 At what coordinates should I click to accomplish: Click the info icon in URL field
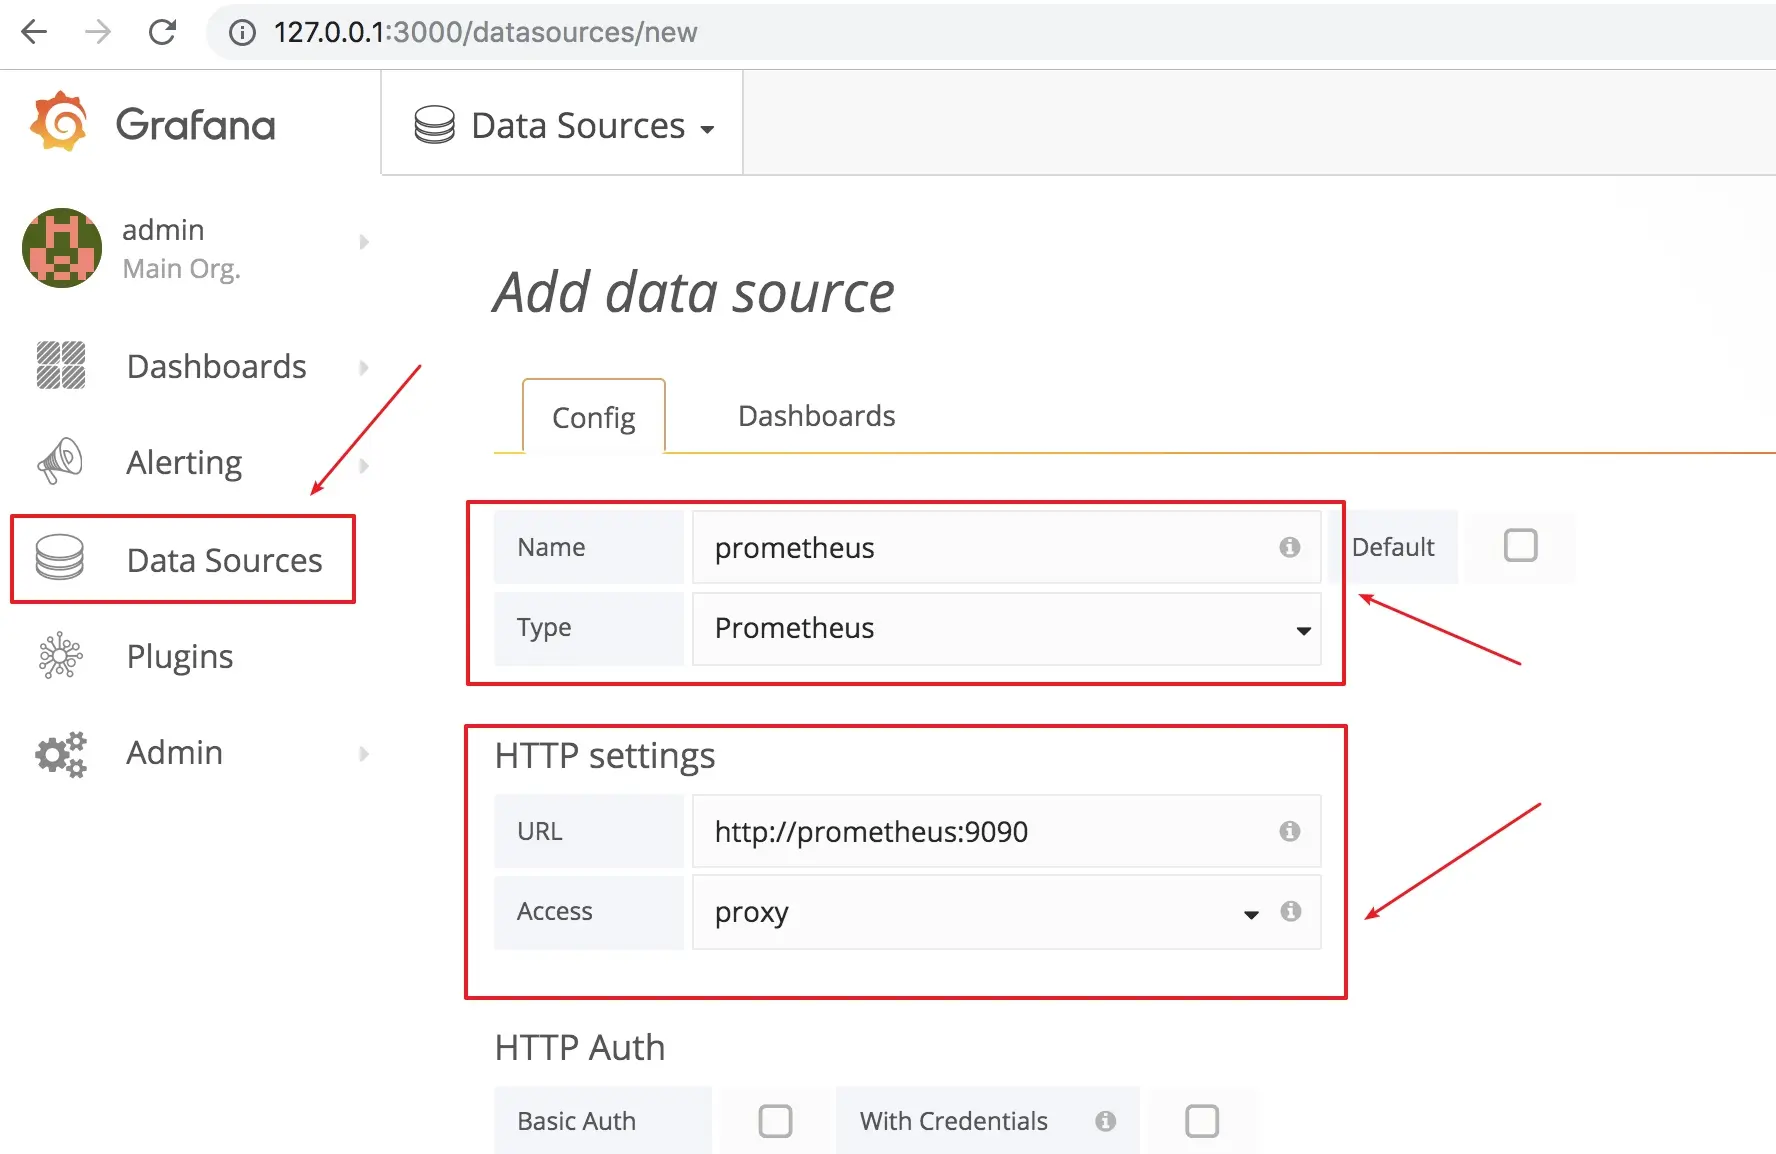(1290, 831)
